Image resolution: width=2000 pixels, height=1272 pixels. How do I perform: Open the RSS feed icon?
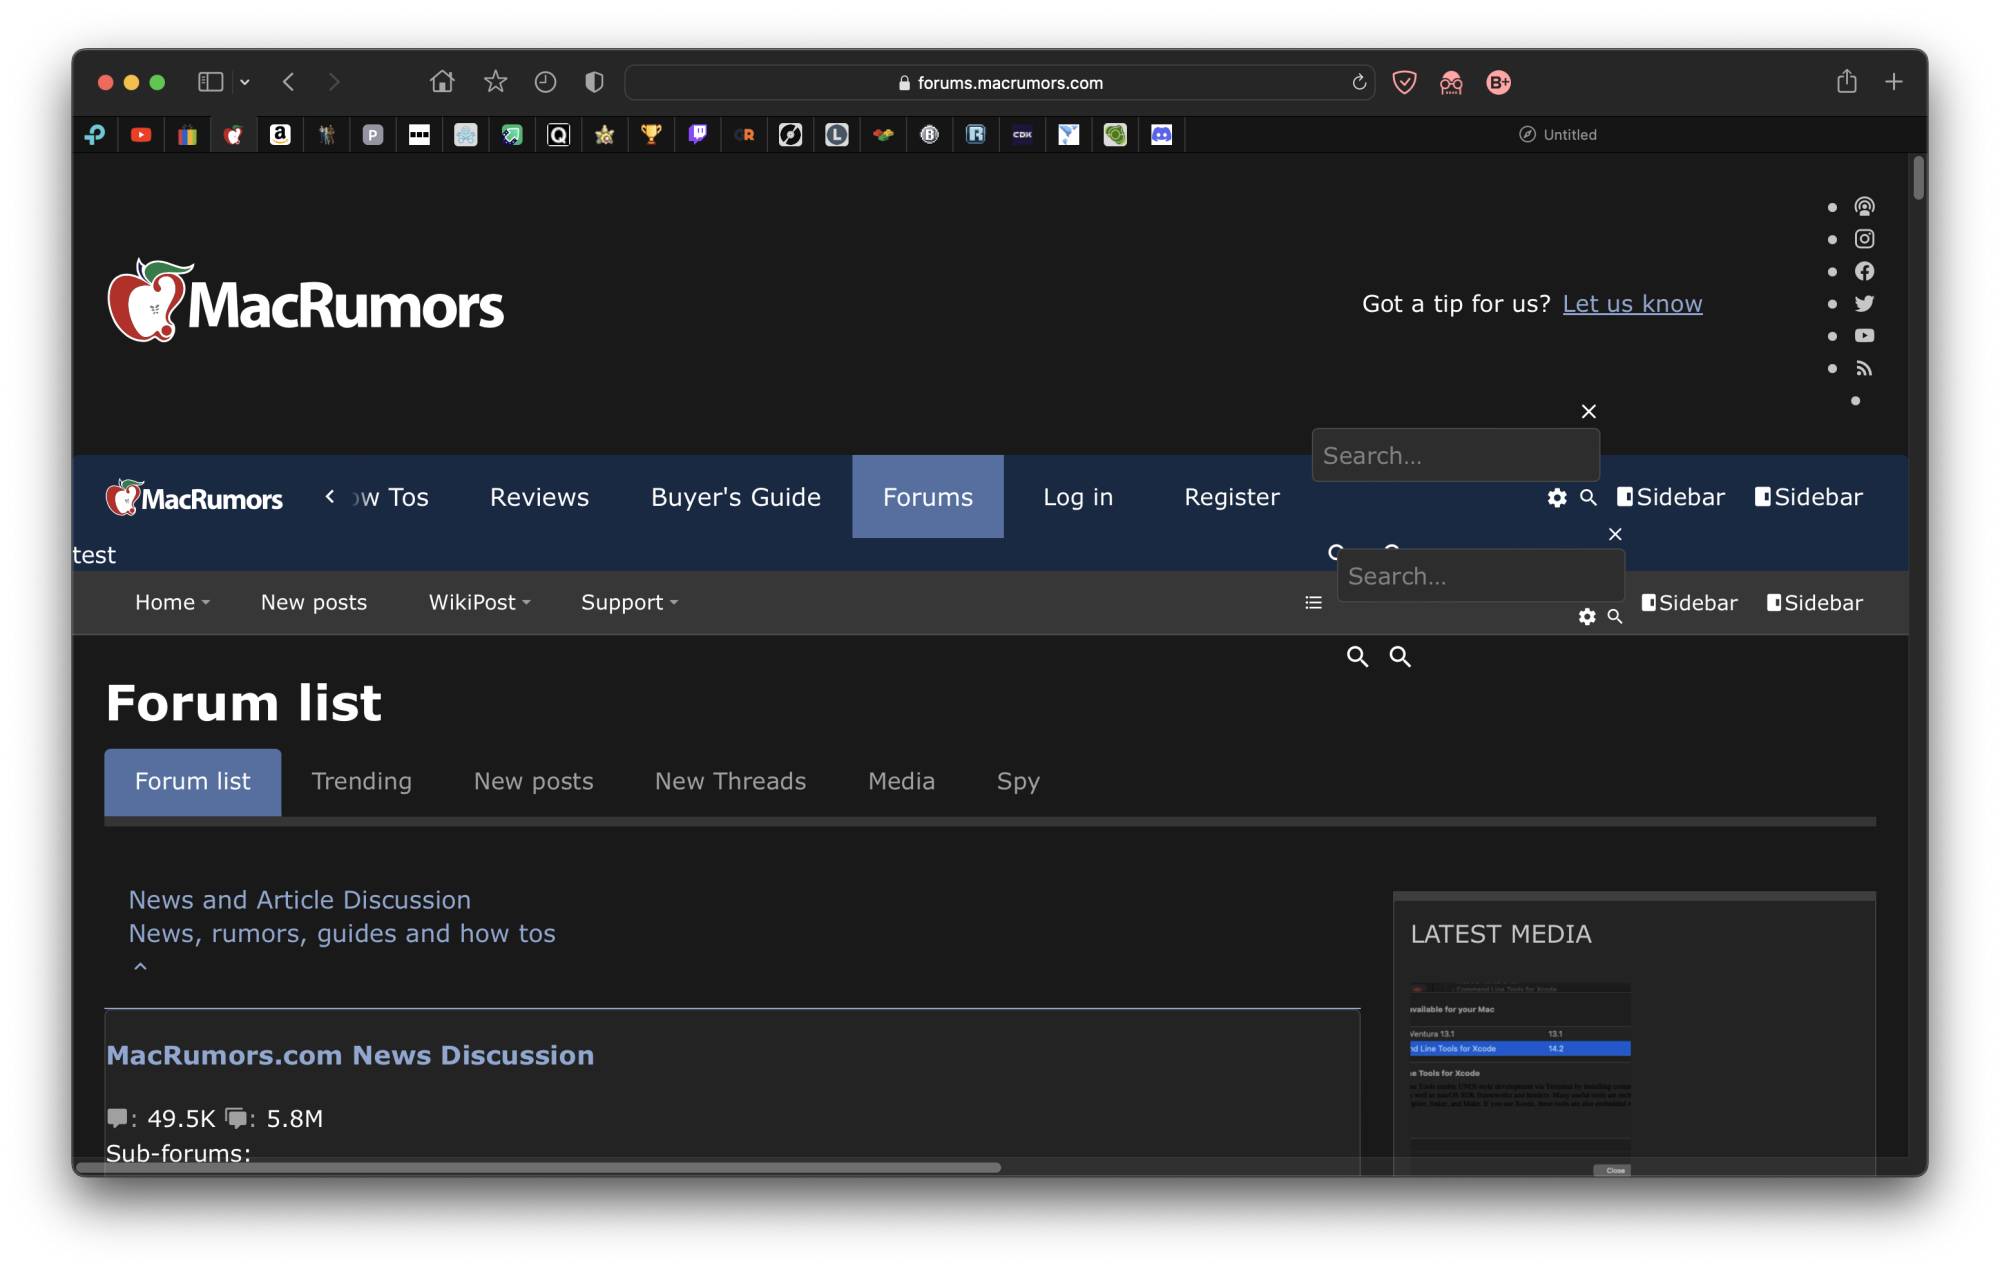point(1864,369)
